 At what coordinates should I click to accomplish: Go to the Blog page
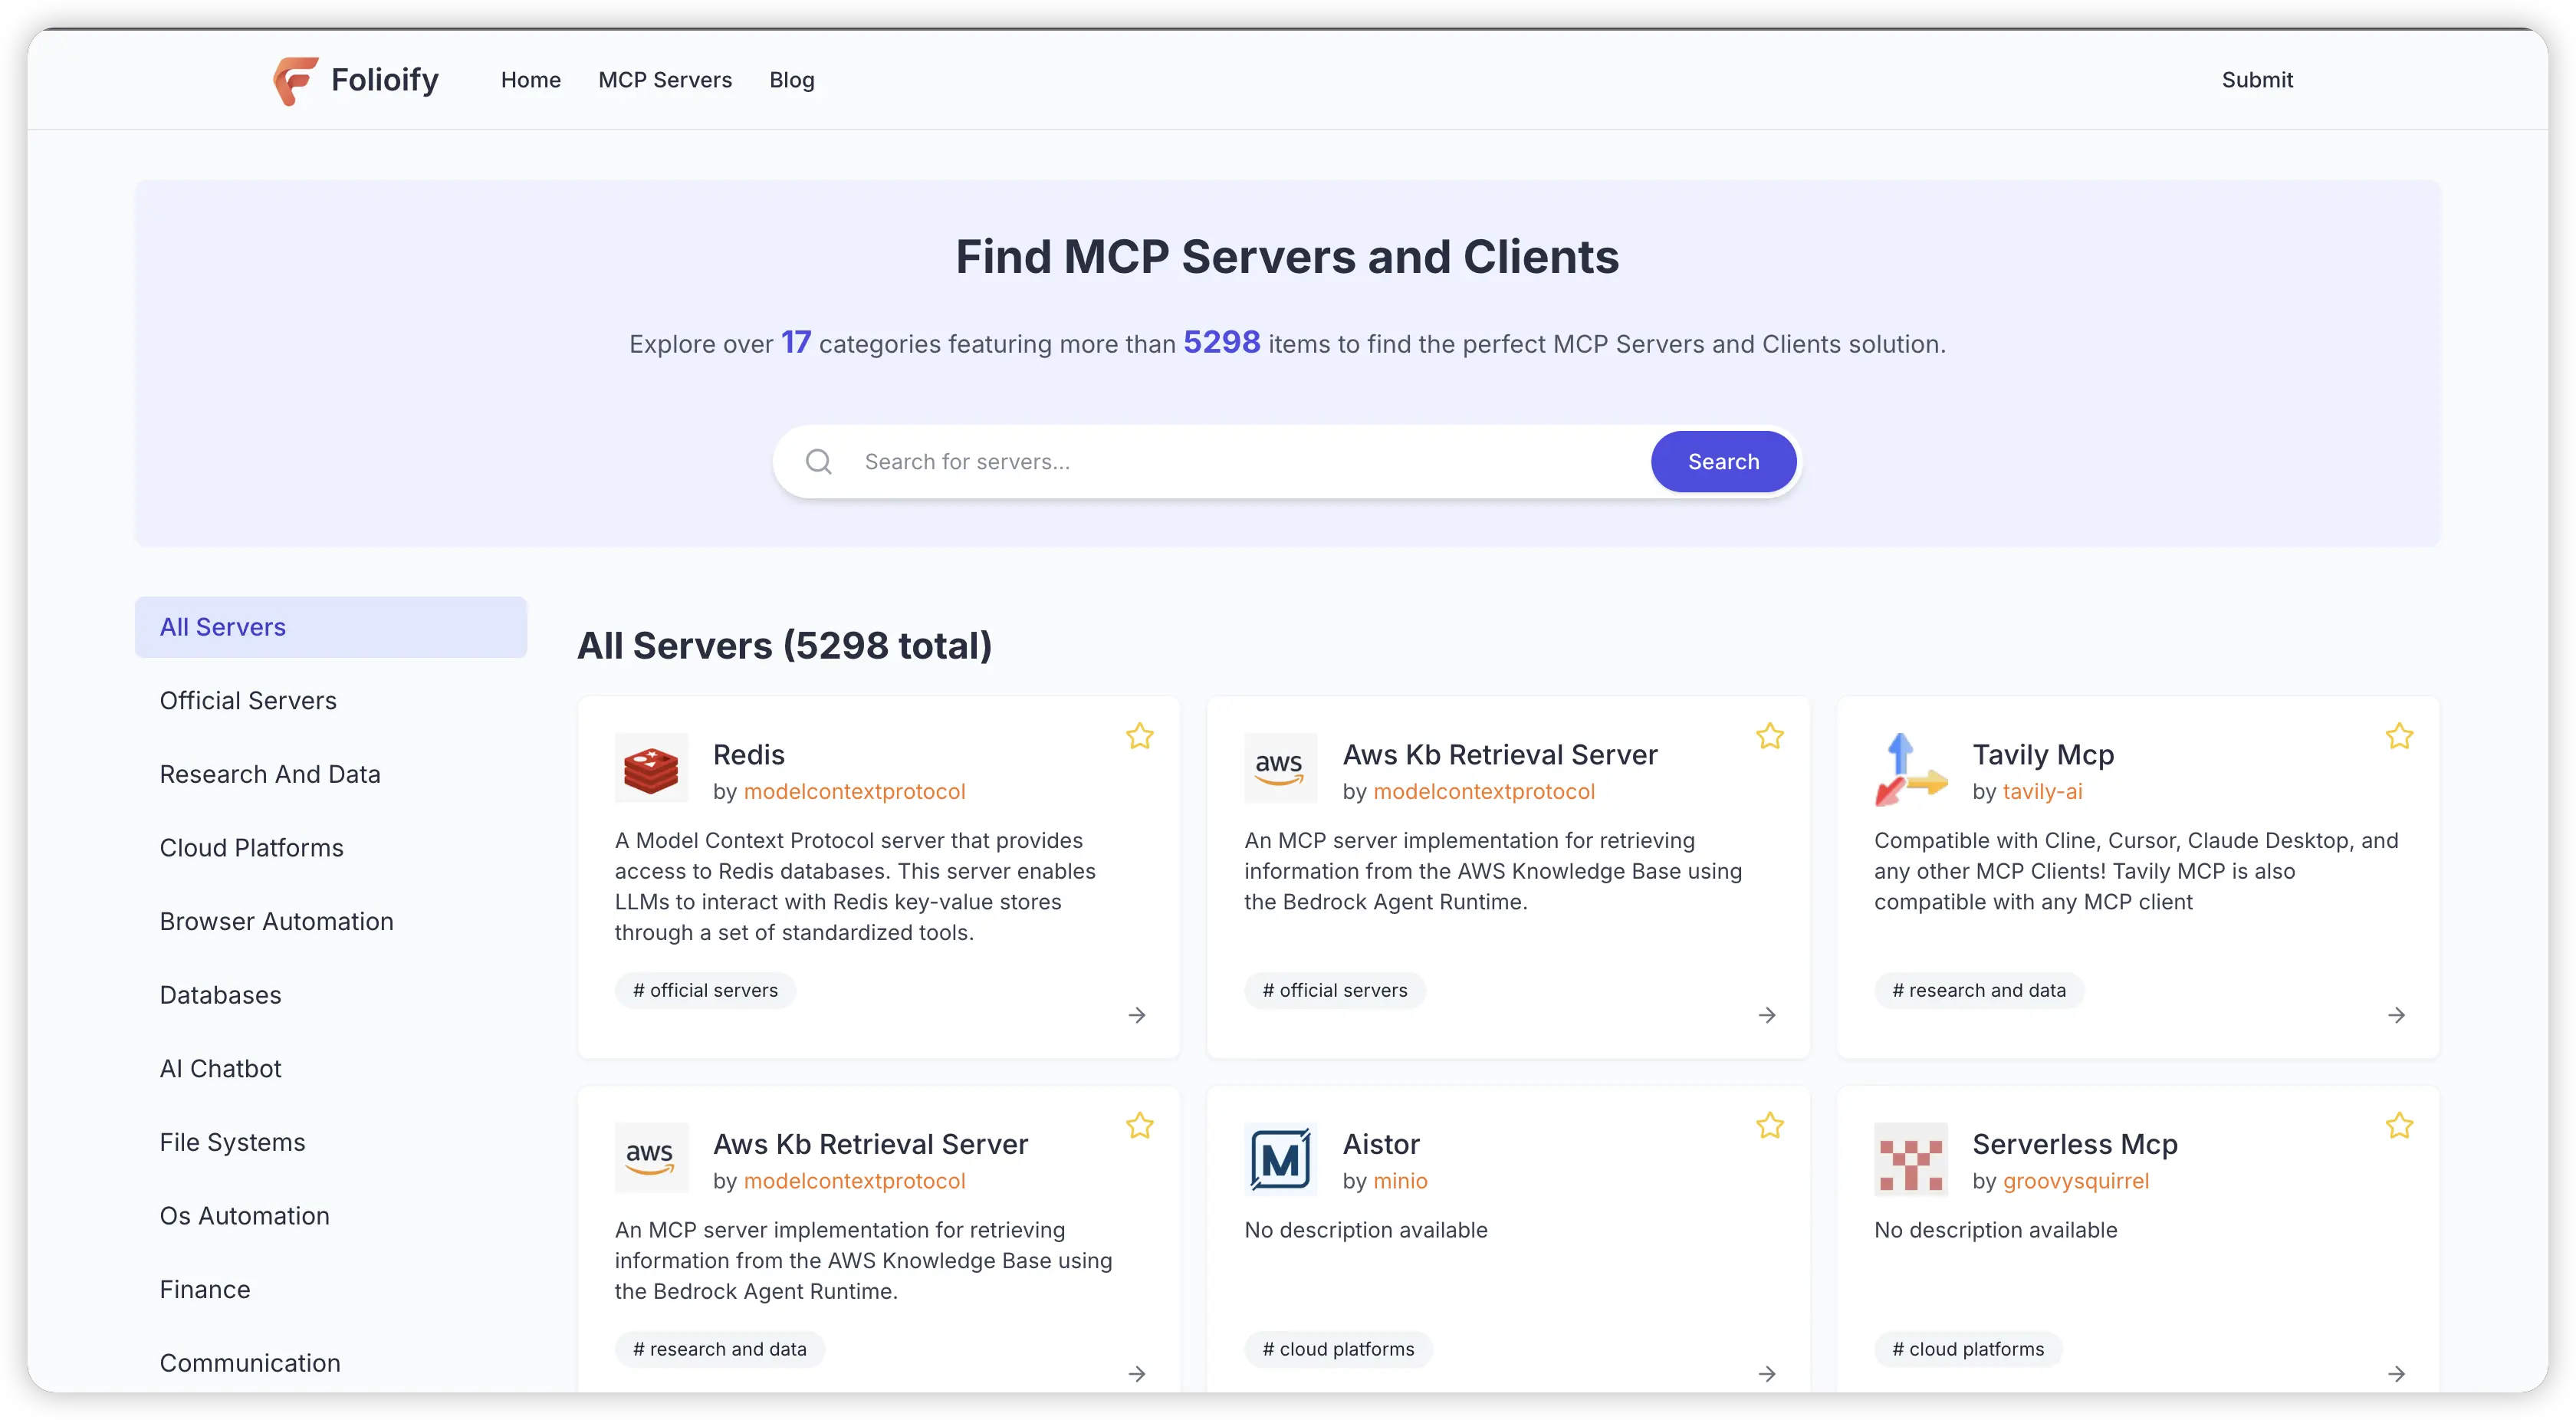point(791,80)
